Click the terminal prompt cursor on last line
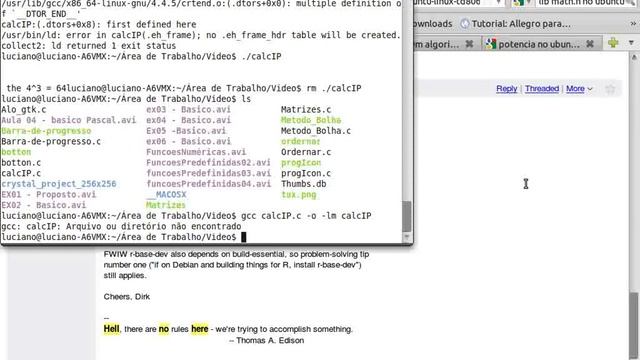The image size is (640, 360). [x=244, y=237]
